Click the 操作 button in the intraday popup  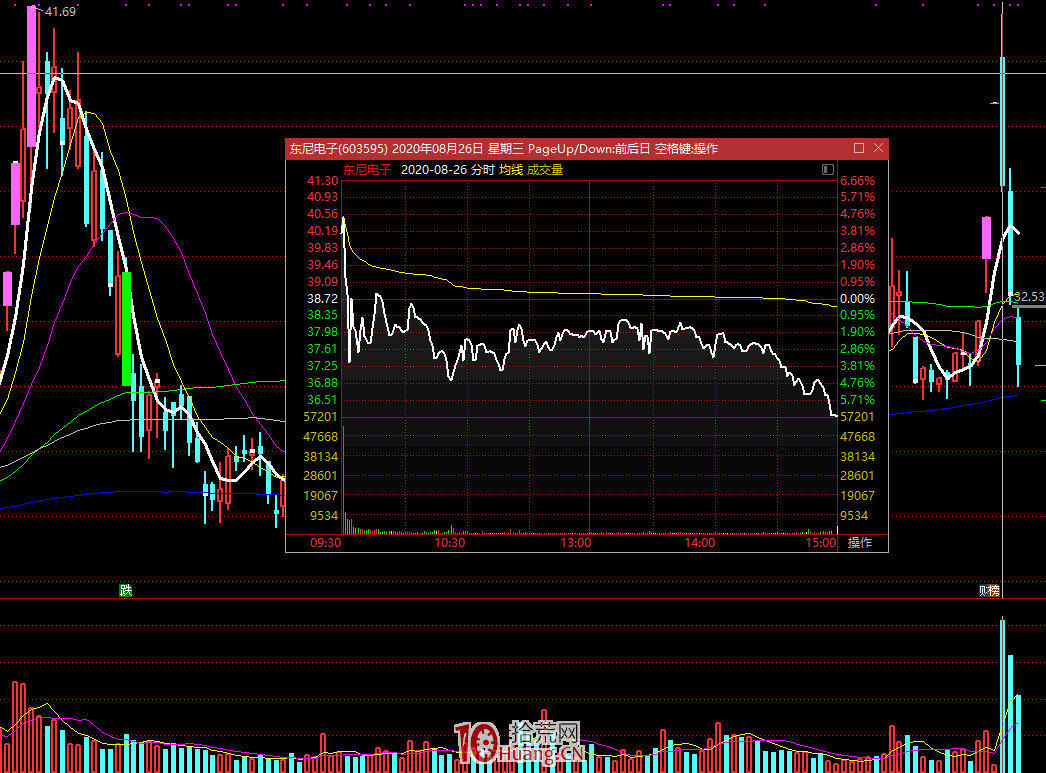pos(860,543)
